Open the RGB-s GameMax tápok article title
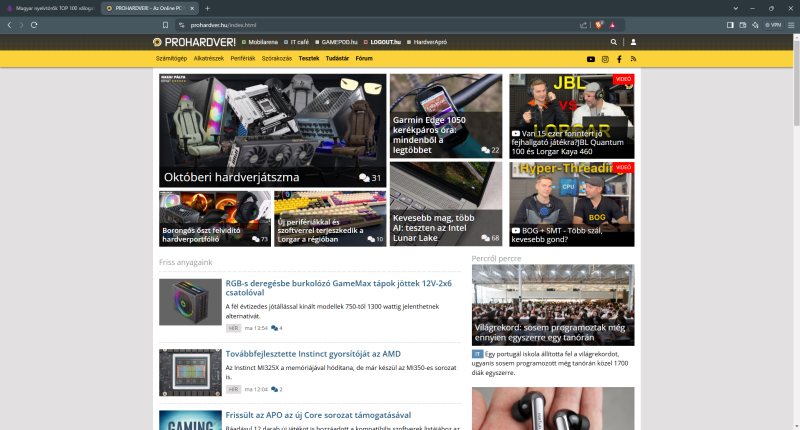This screenshot has width=800, height=430. [339, 288]
